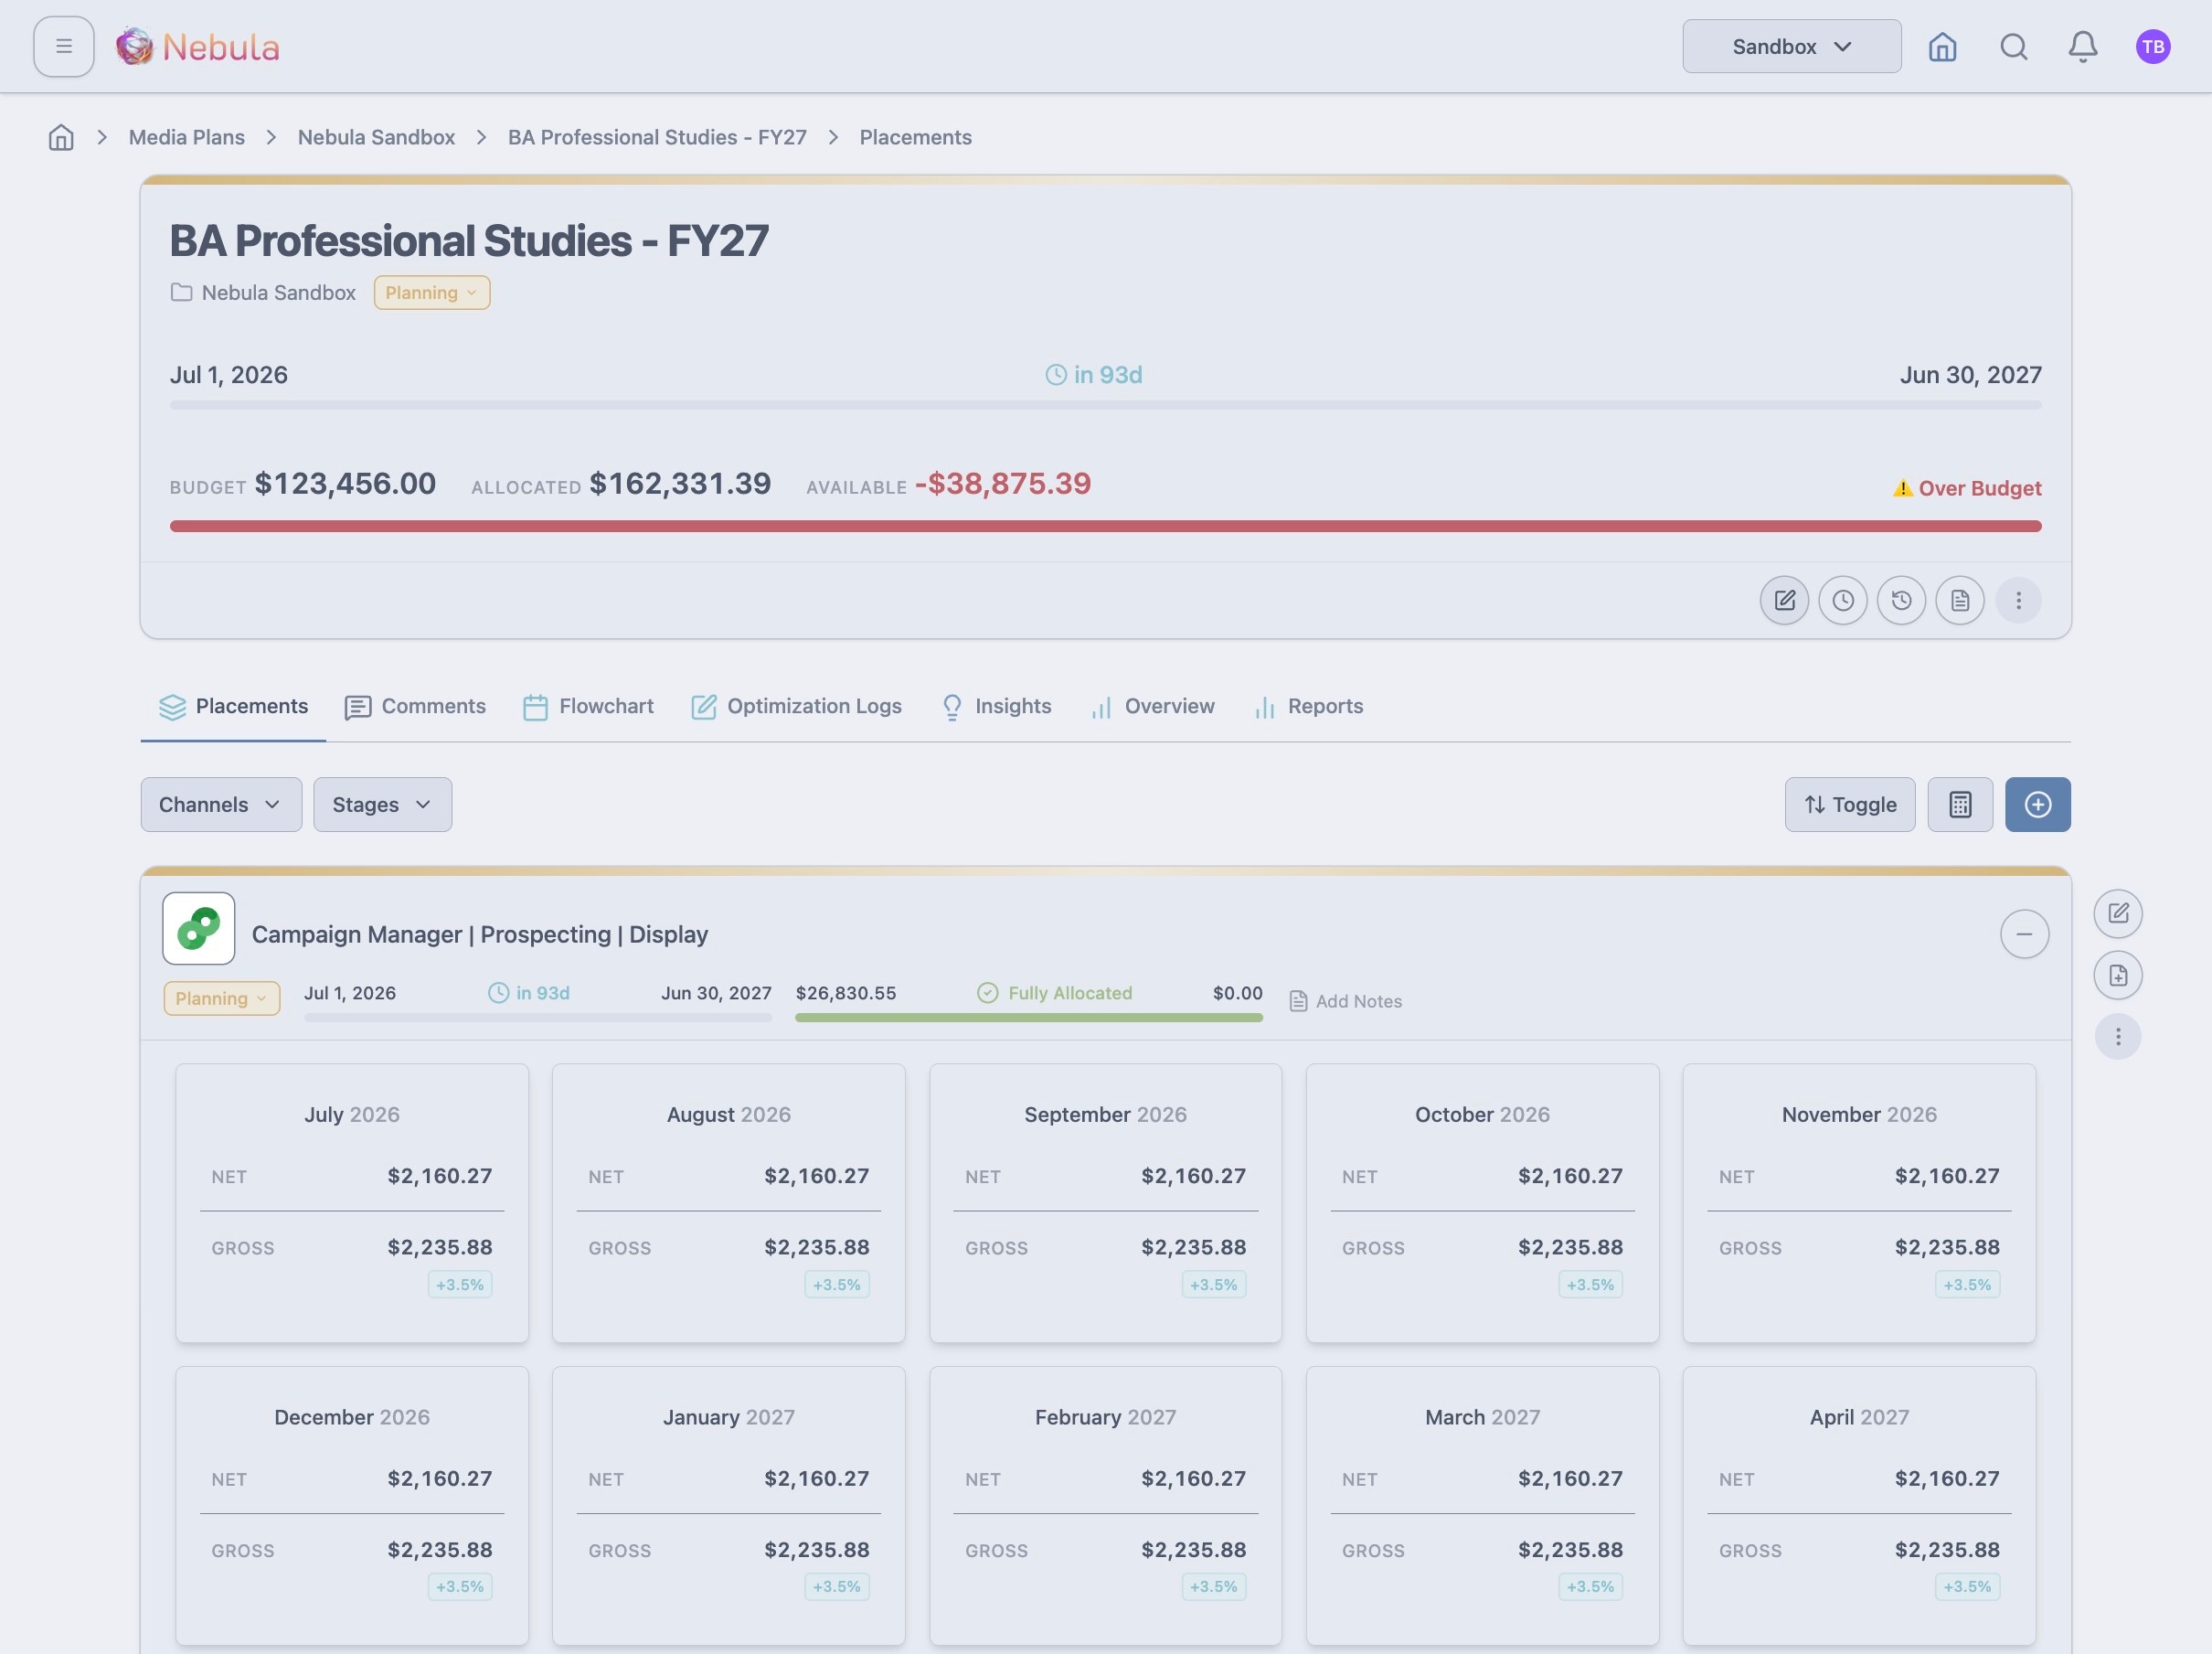Image resolution: width=2212 pixels, height=1654 pixels.
Task: Add a new placement plus button
Action: tap(2037, 804)
